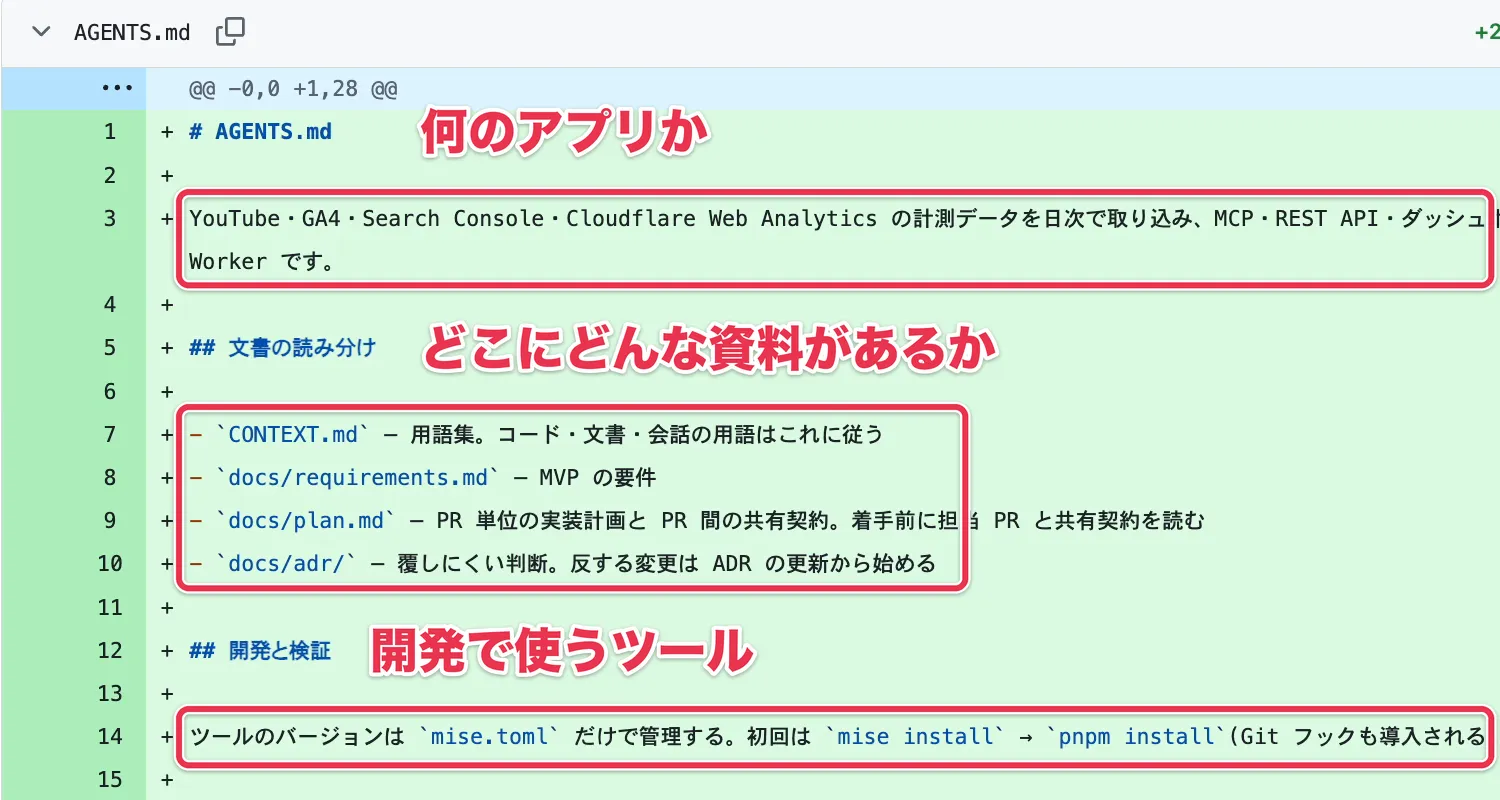This screenshot has width=1500, height=800.
Task: Click line number 1
Action: [x=110, y=132]
